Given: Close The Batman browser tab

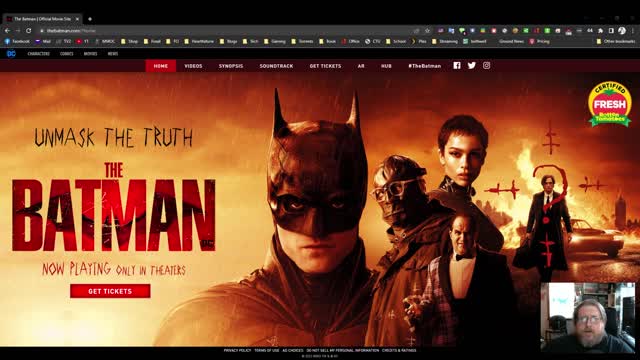Looking at the screenshot, I should tap(77, 19).
